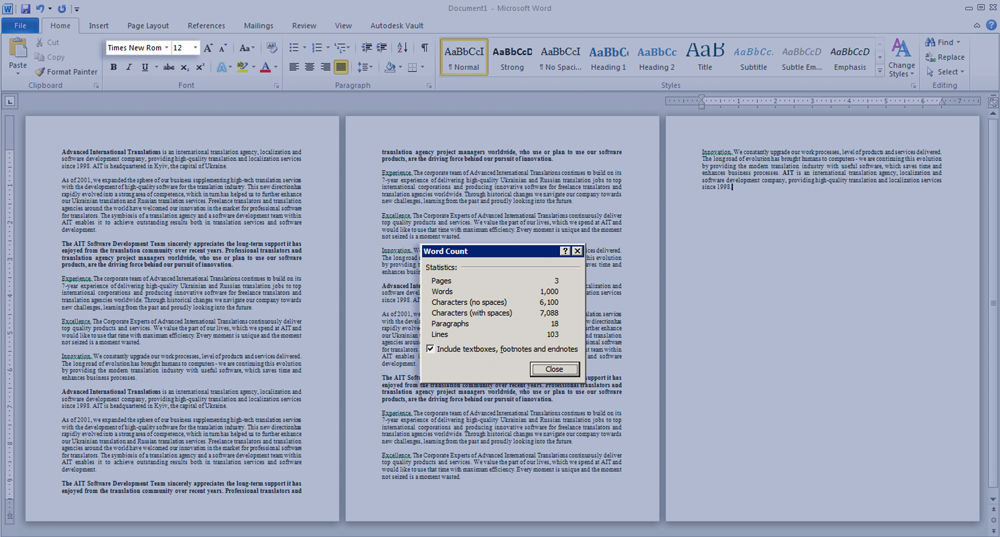Open the View tab
Image resolution: width=1000 pixels, height=537 pixels.
343,26
